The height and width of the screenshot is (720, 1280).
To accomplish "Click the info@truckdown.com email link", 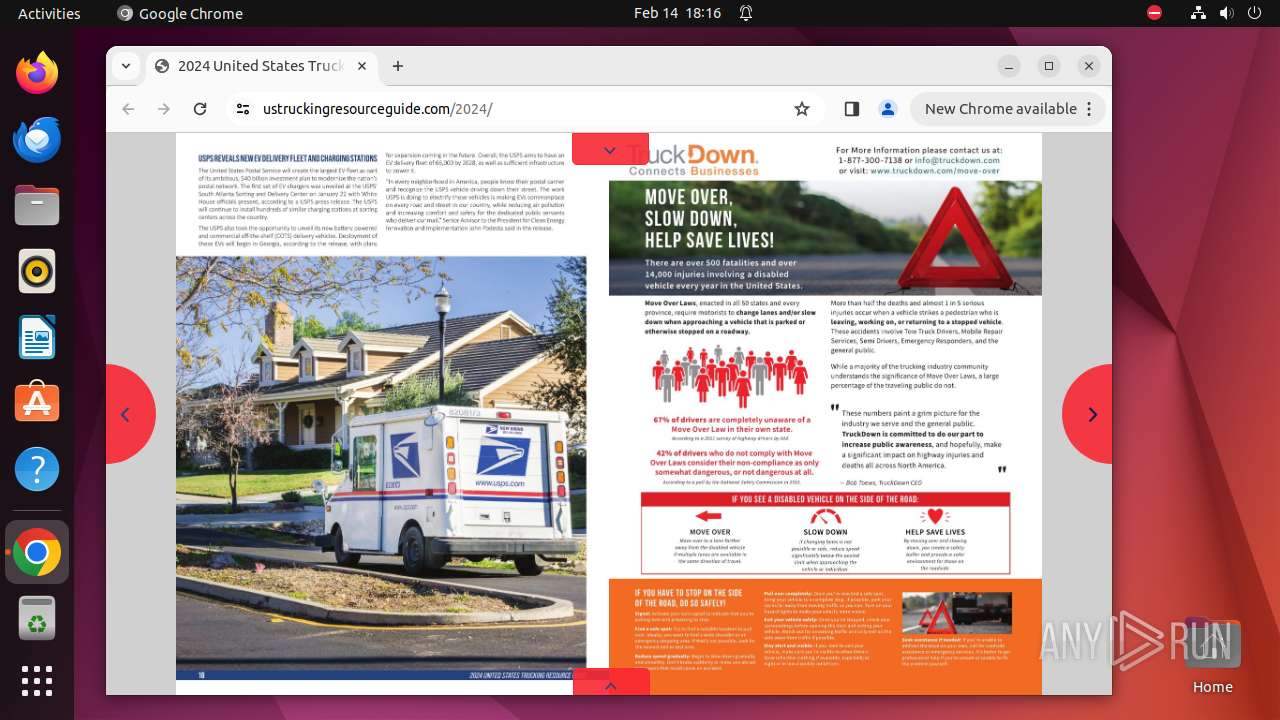I will click(958, 160).
